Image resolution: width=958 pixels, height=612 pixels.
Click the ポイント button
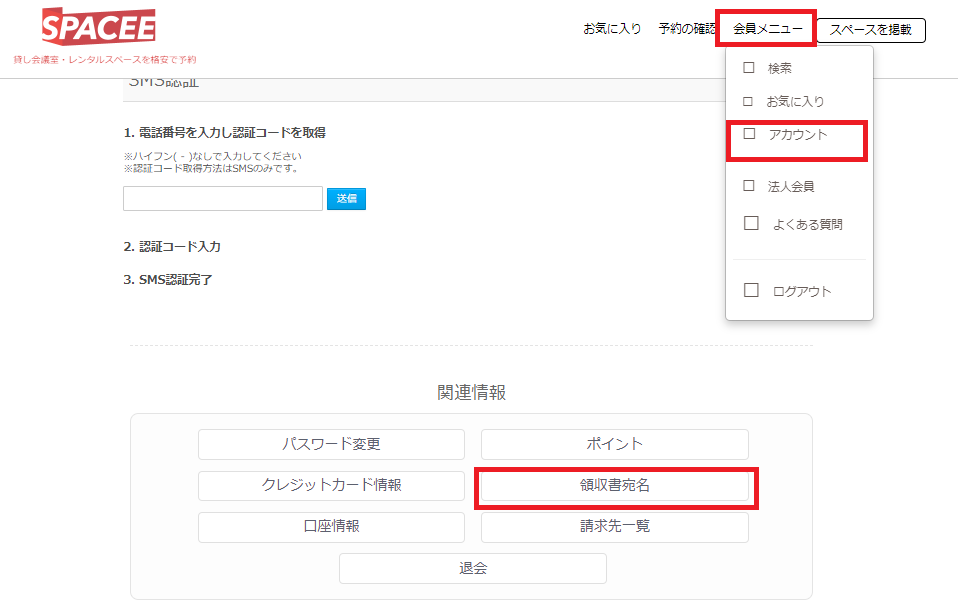click(x=614, y=444)
